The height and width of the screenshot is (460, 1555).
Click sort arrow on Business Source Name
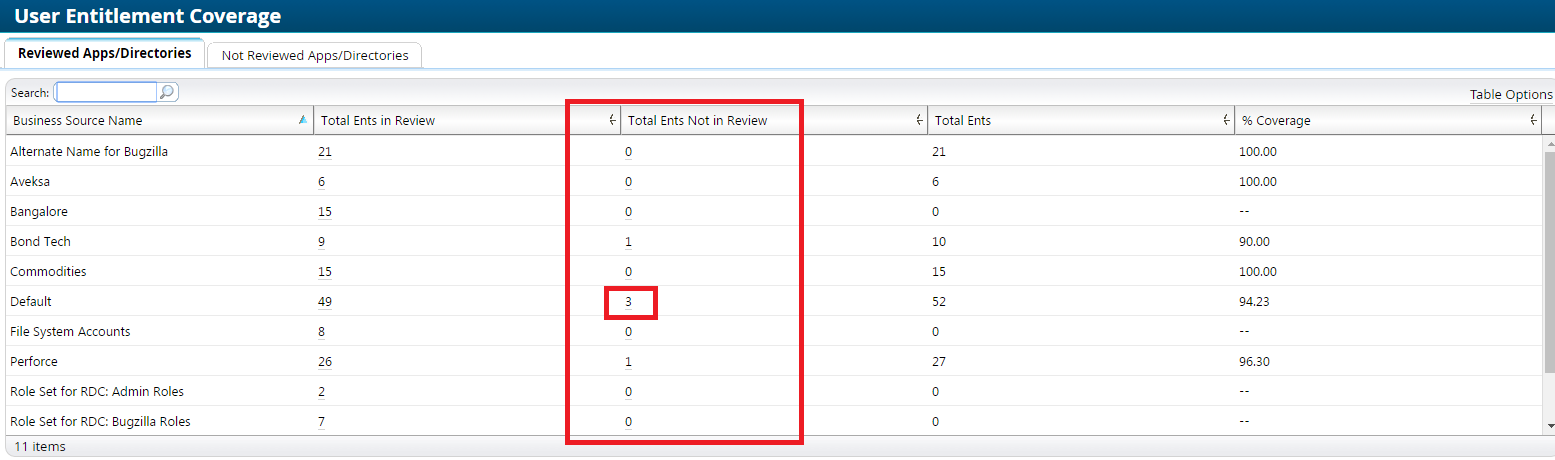tap(303, 120)
